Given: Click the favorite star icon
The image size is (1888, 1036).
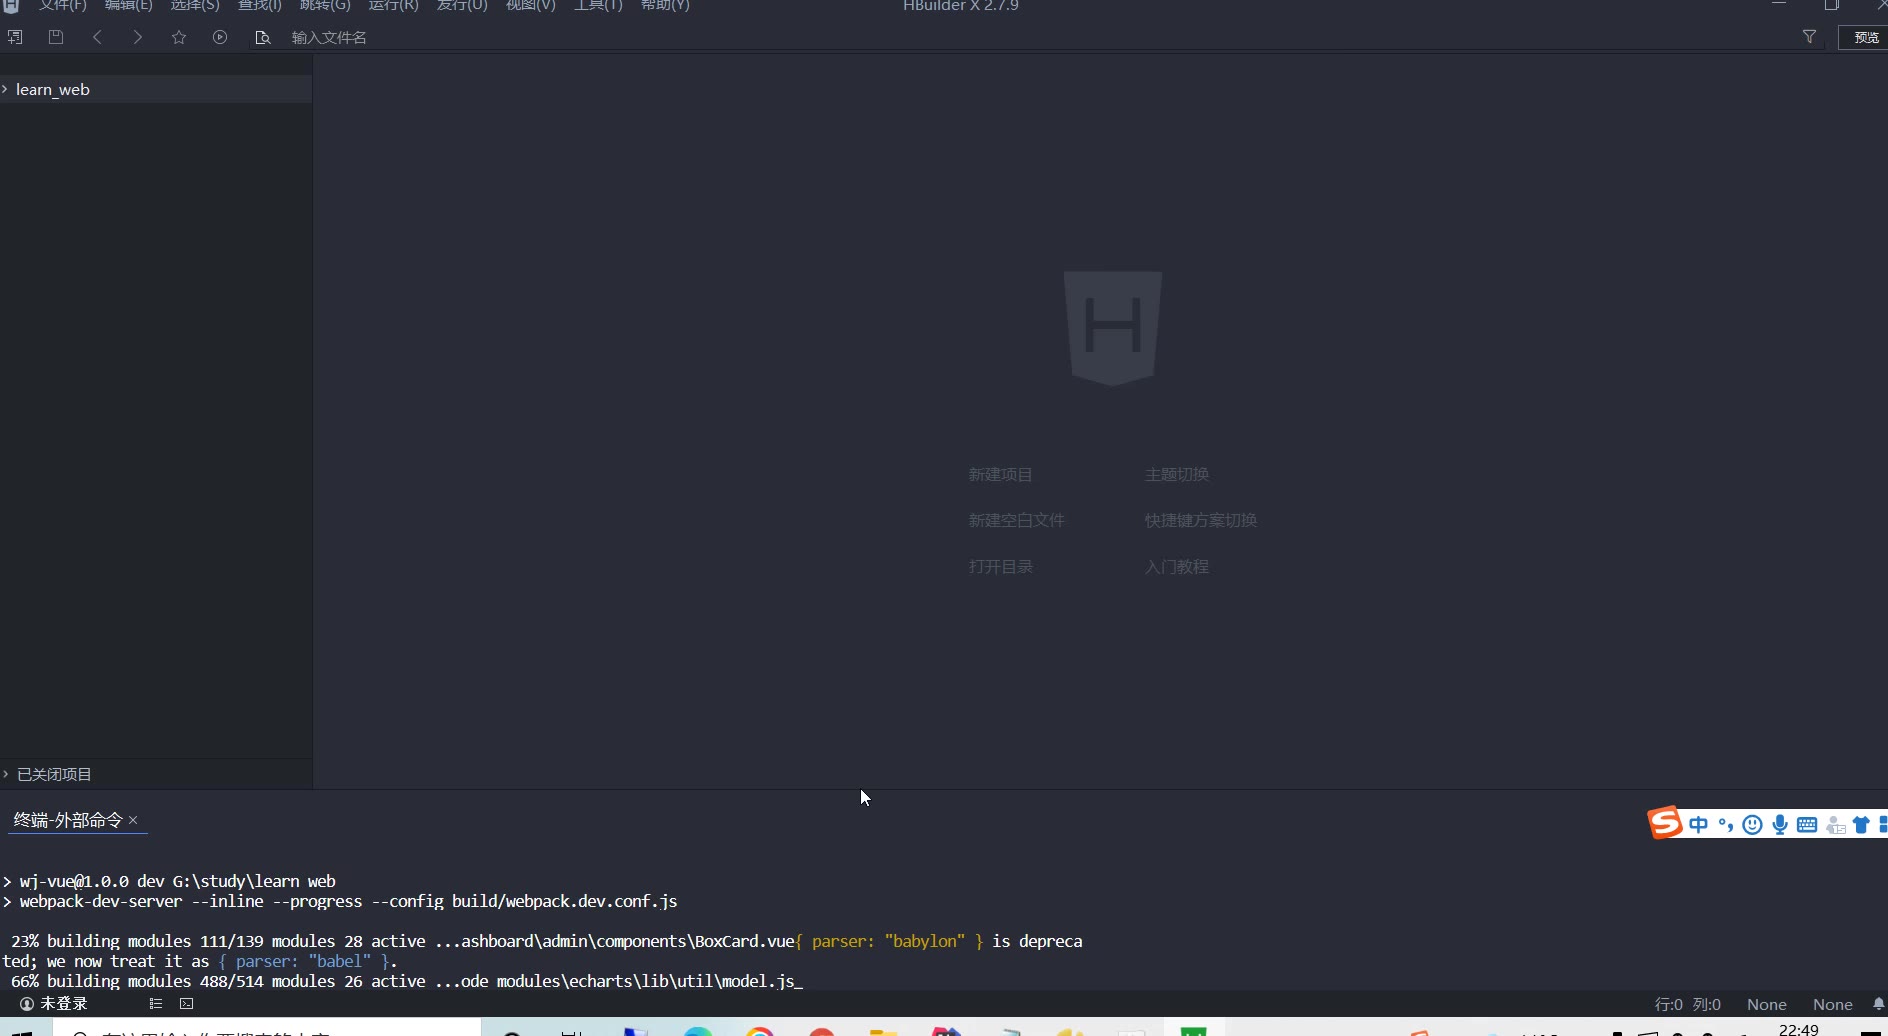Looking at the screenshot, I should pos(179,37).
